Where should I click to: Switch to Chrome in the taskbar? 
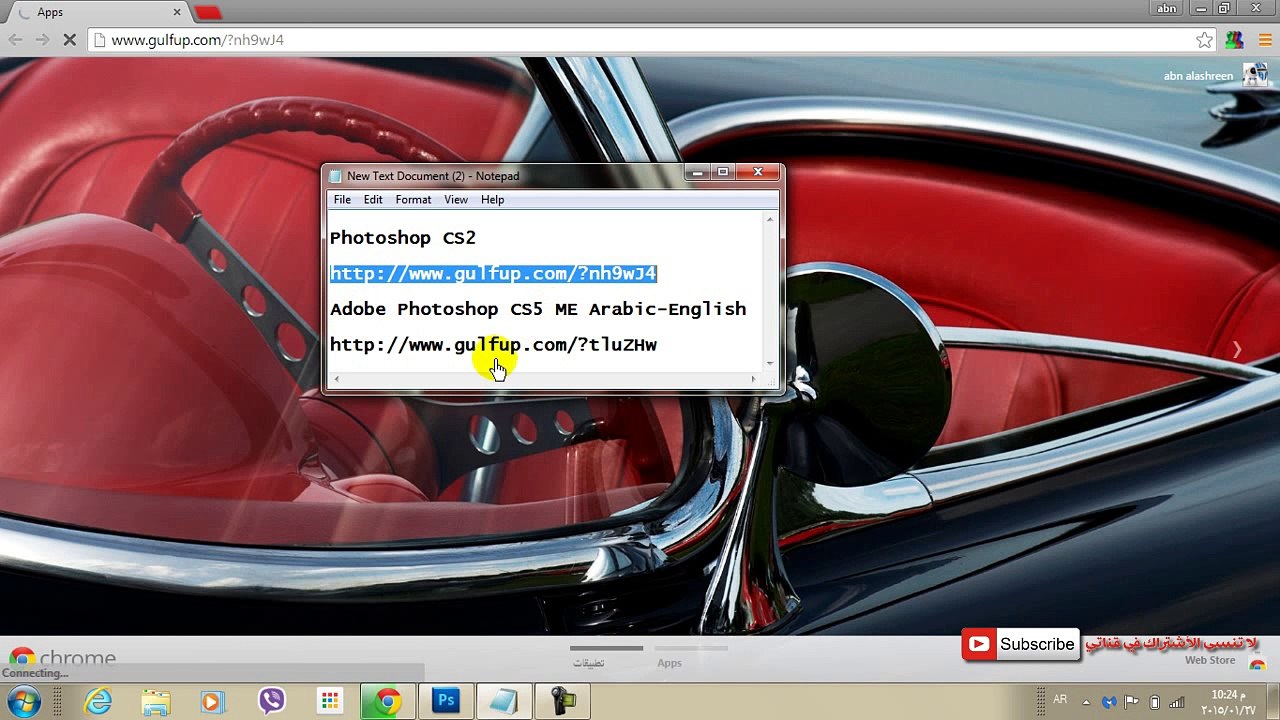coord(387,701)
